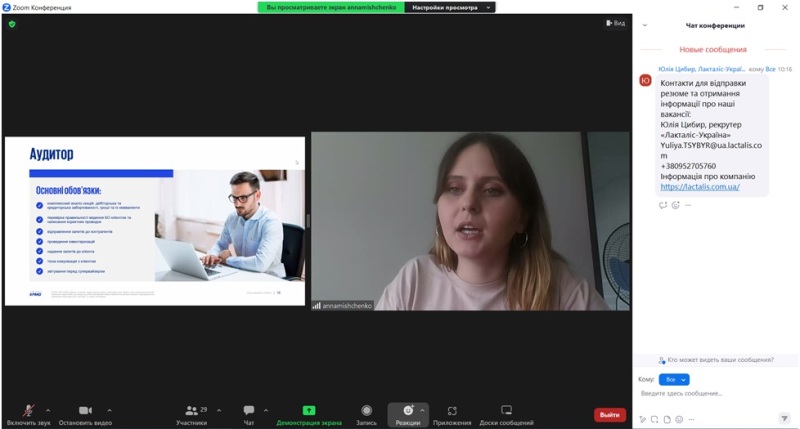Screen dimensions: 800x429
Task: Reply to the chat message icon
Action: (x=663, y=205)
